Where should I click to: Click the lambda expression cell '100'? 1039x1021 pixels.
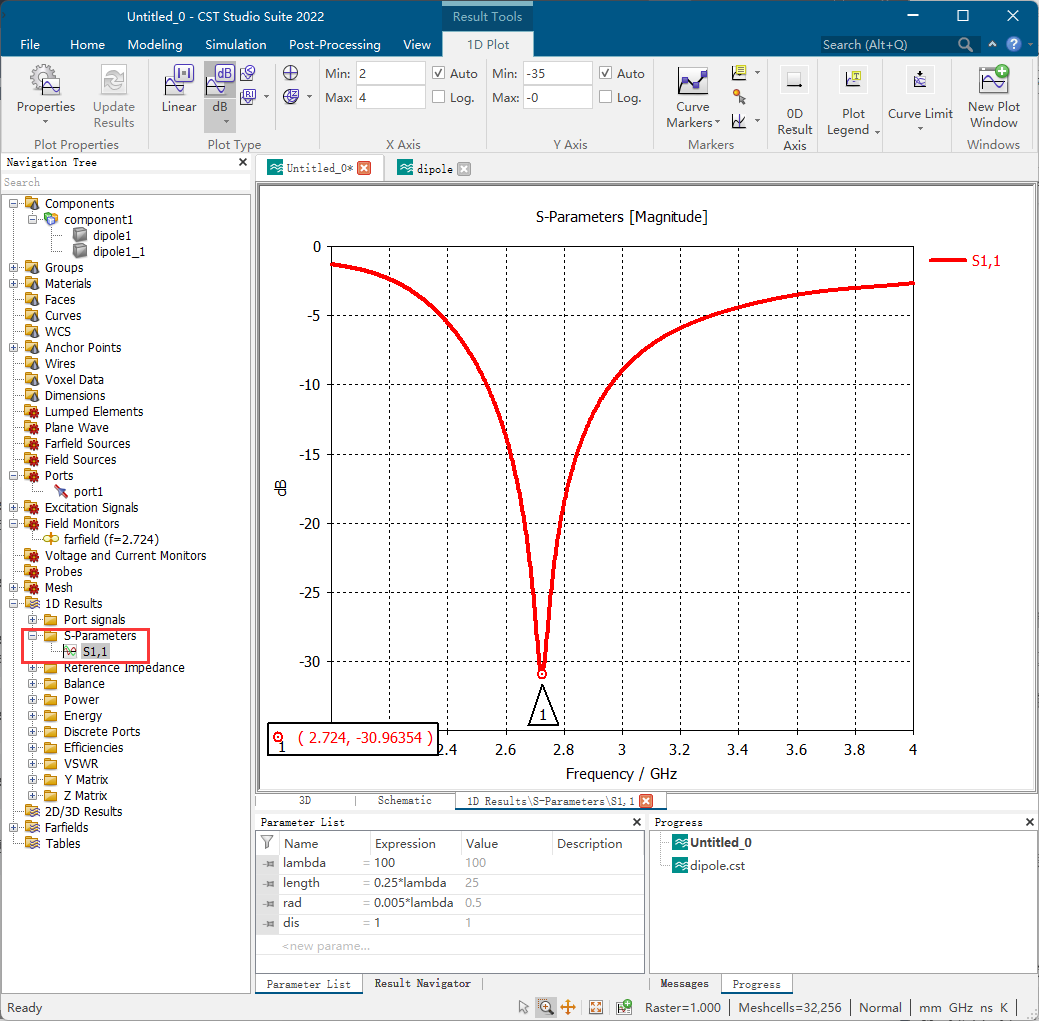tap(384, 863)
